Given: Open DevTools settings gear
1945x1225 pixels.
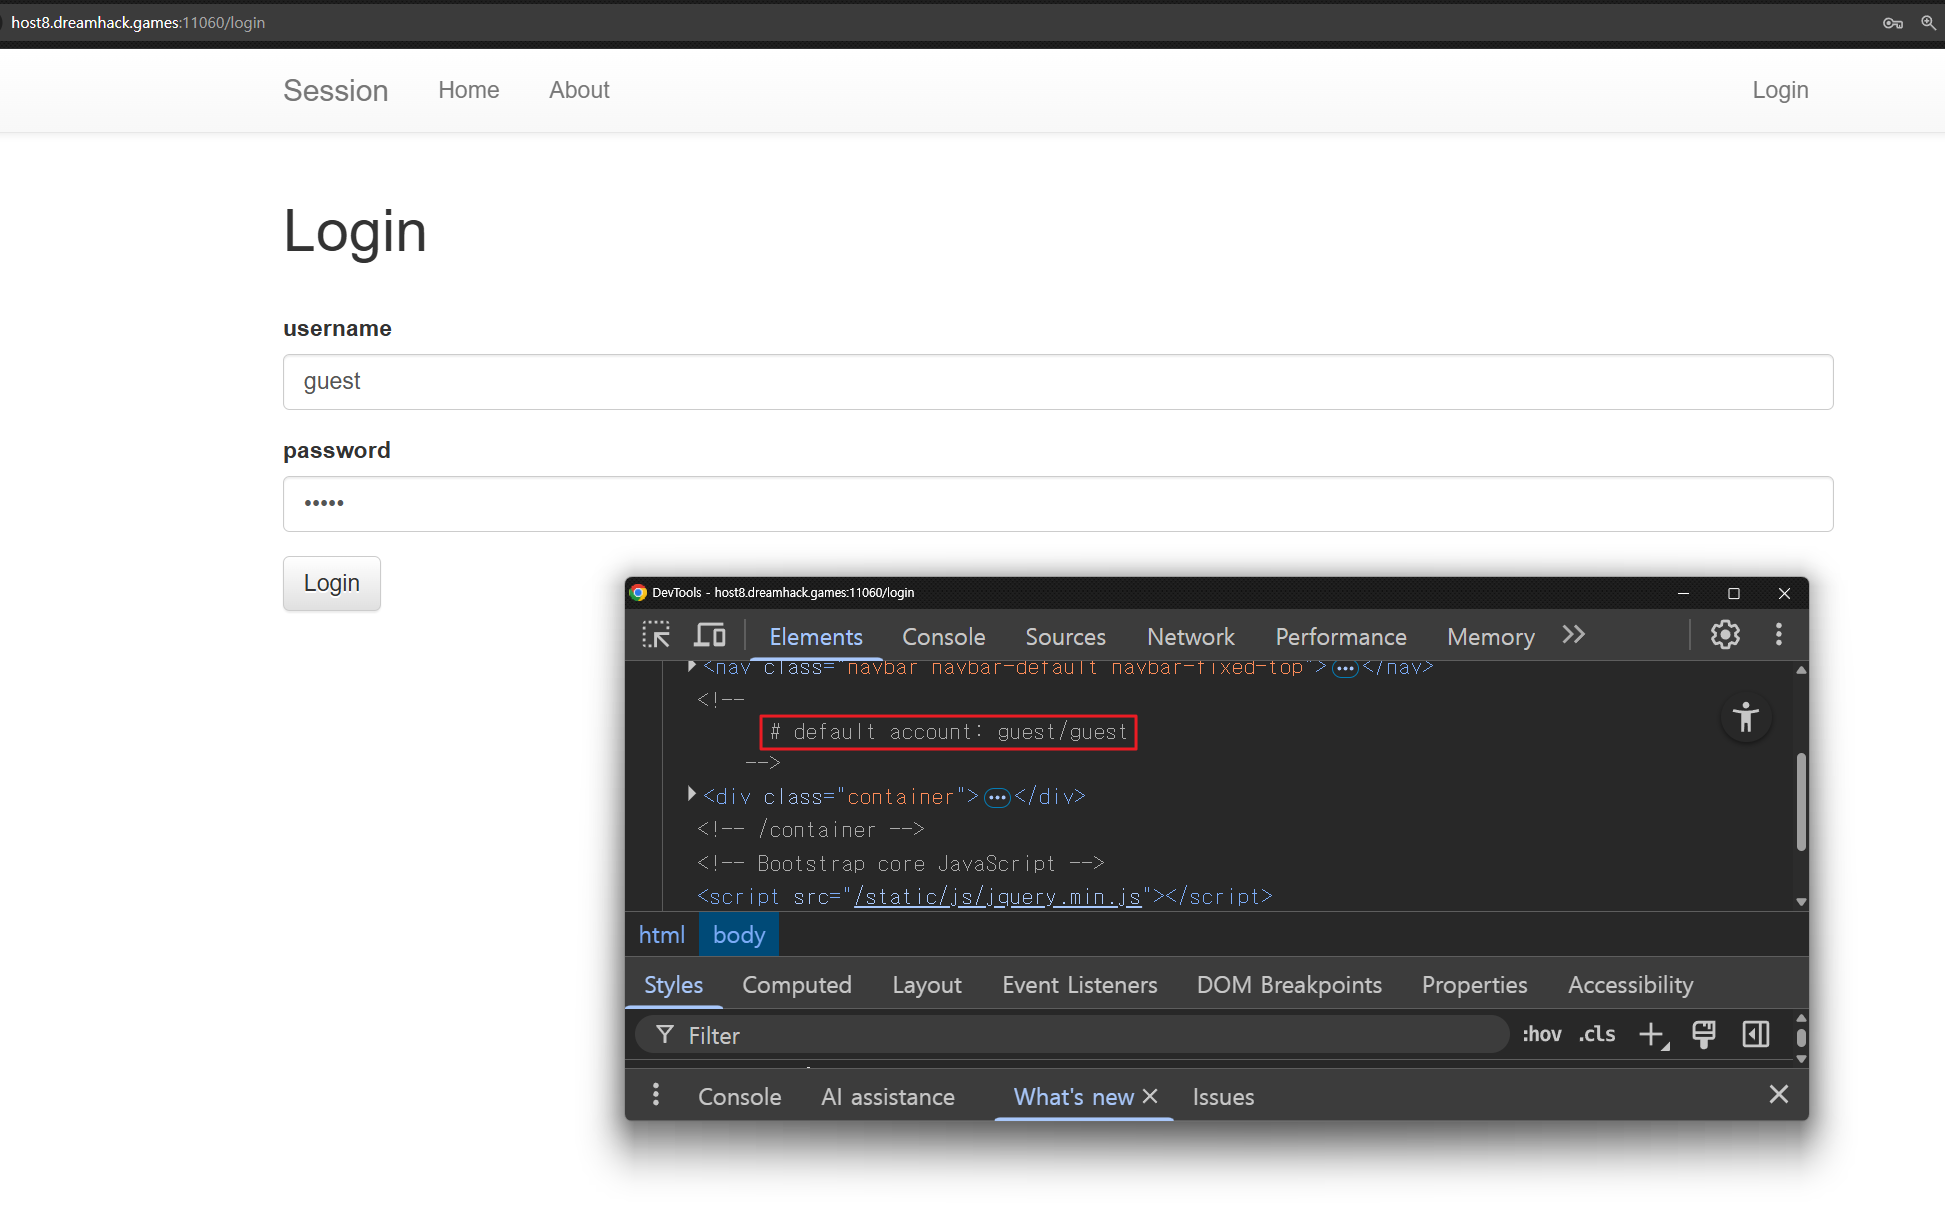Looking at the screenshot, I should pyautogui.click(x=1725, y=635).
